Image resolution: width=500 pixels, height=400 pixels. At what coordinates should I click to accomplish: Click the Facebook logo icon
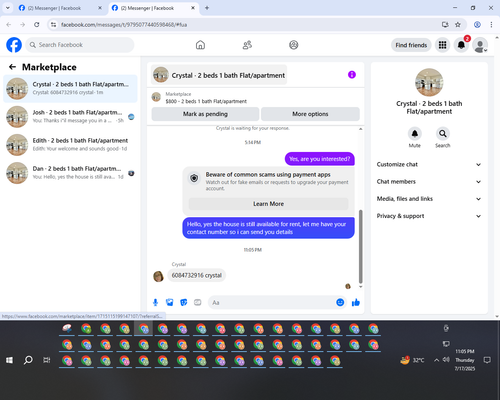(14, 45)
